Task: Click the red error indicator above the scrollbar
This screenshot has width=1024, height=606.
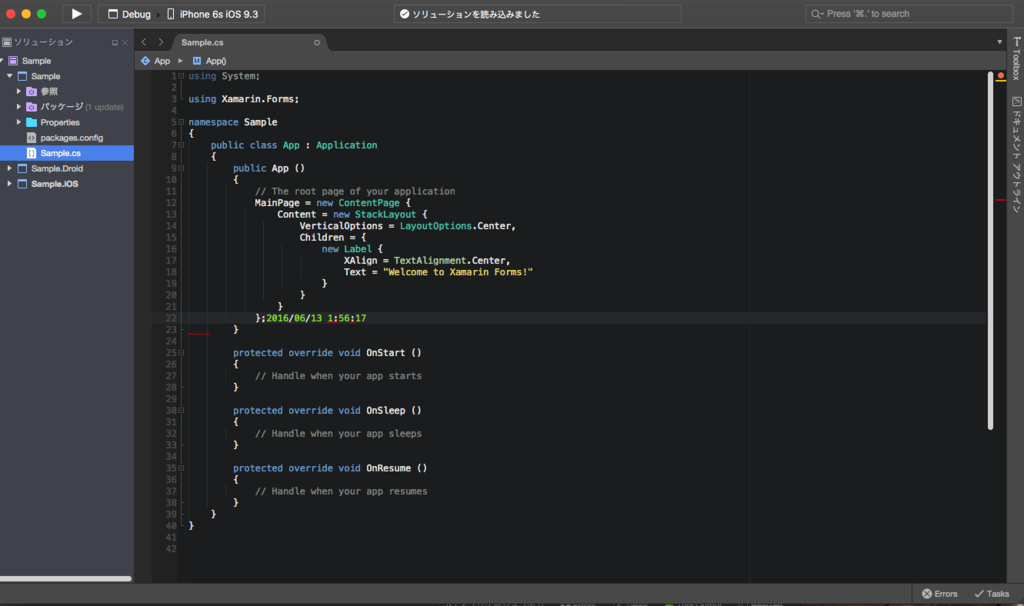Action: tap(1000, 76)
